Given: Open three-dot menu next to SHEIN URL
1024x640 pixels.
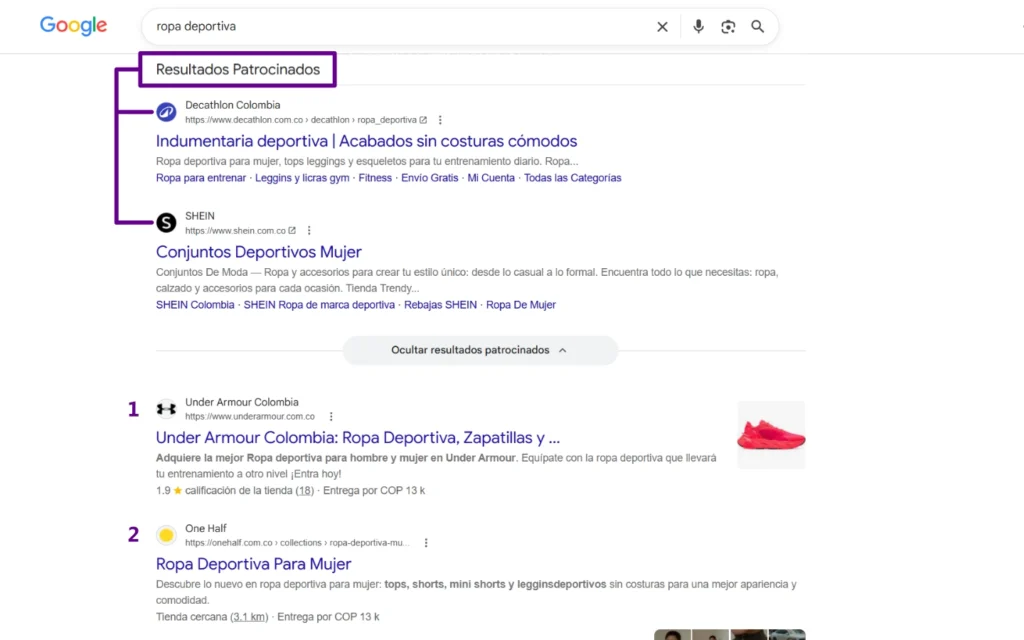Looking at the screenshot, I should coord(309,231).
